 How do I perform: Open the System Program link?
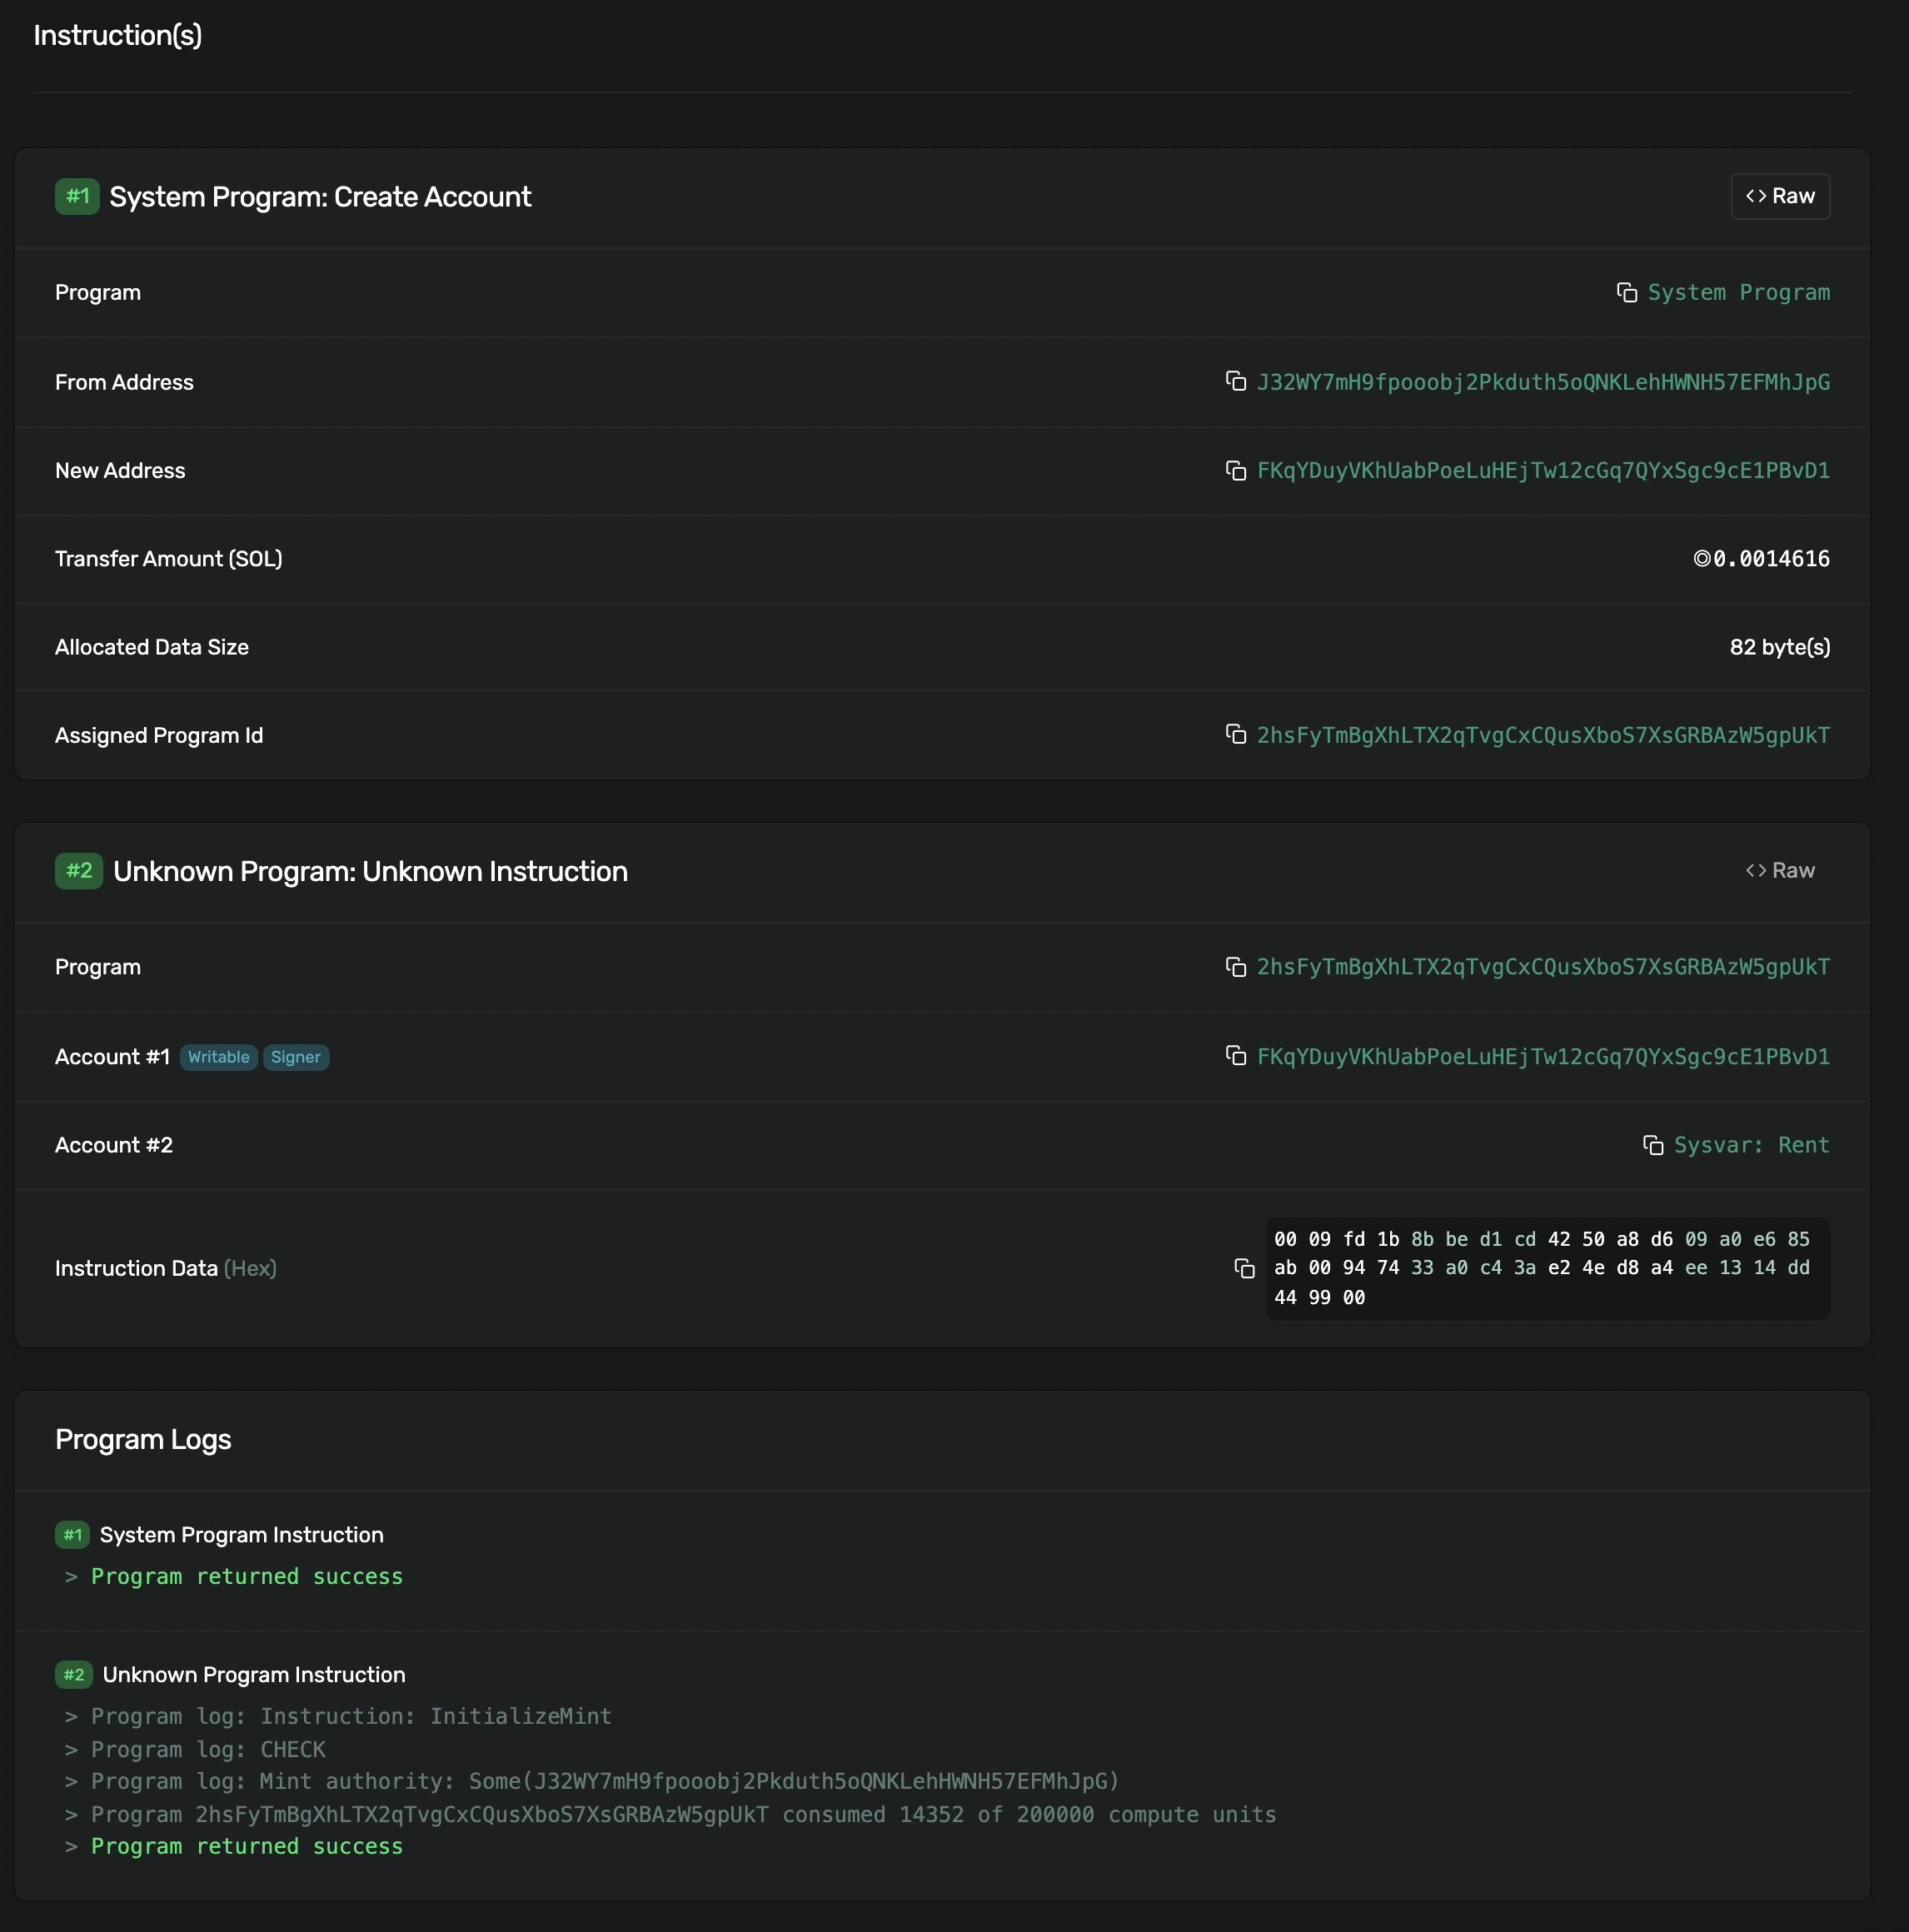1738,292
